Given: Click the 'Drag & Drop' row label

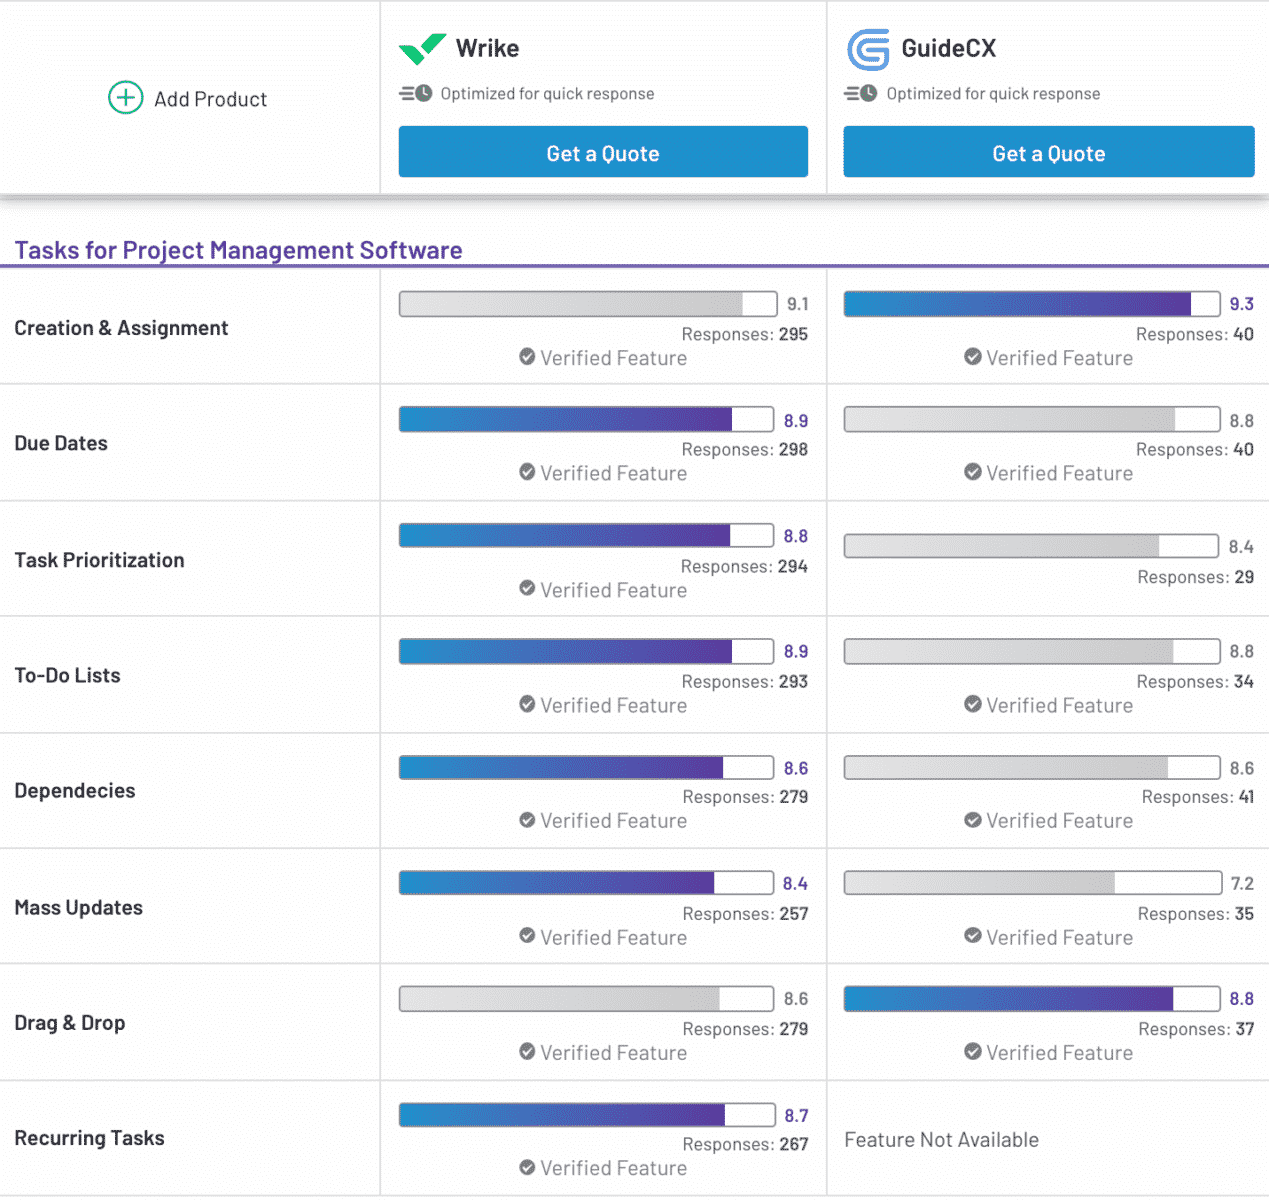Looking at the screenshot, I should pos(70,1022).
